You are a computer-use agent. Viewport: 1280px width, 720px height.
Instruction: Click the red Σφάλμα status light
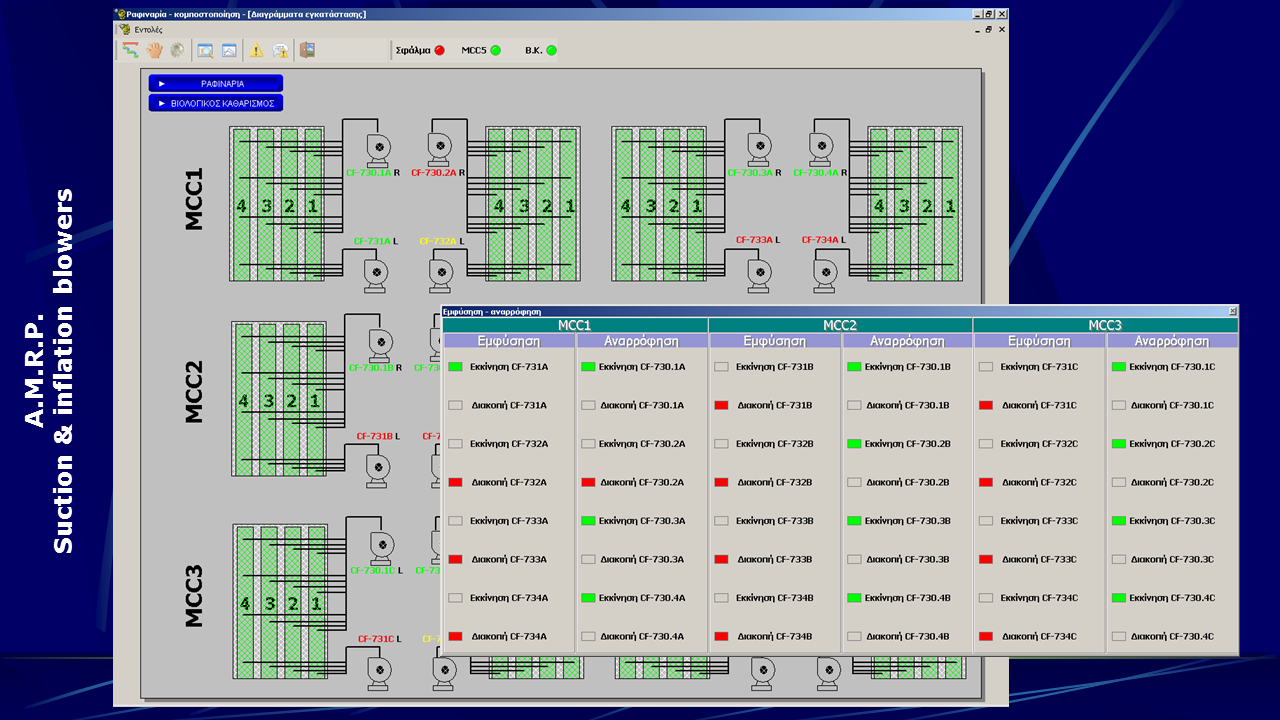(x=439, y=50)
